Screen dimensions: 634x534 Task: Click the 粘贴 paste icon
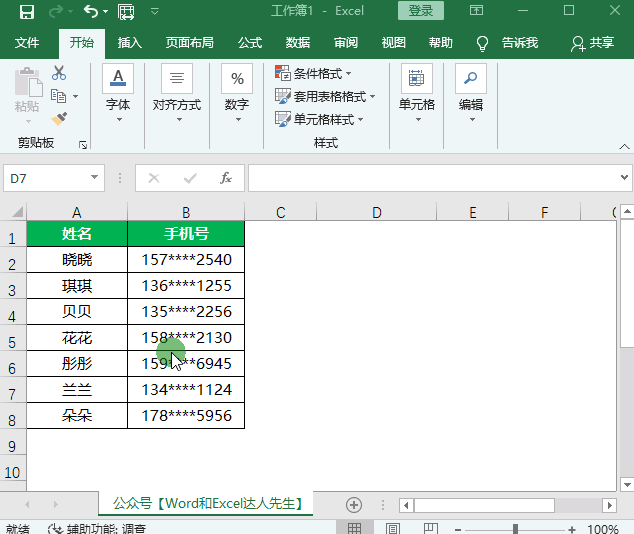pos(27,83)
